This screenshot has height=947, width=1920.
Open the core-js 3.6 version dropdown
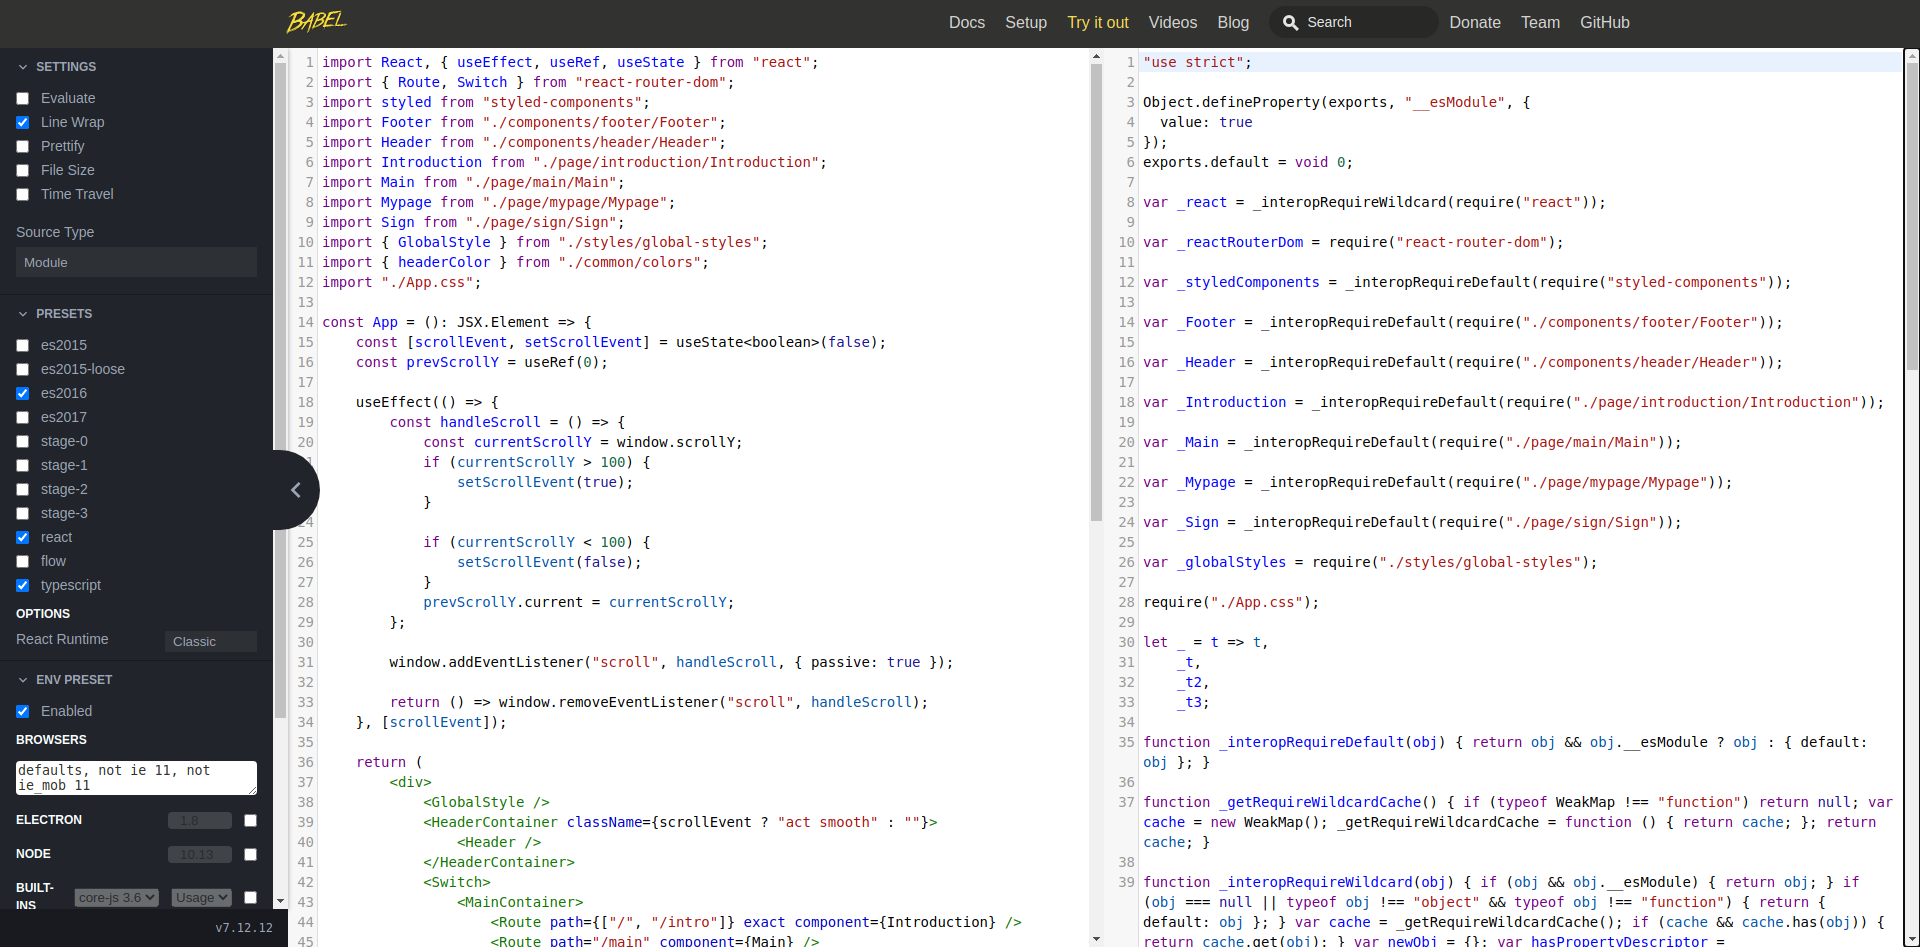pyautogui.click(x=117, y=898)
